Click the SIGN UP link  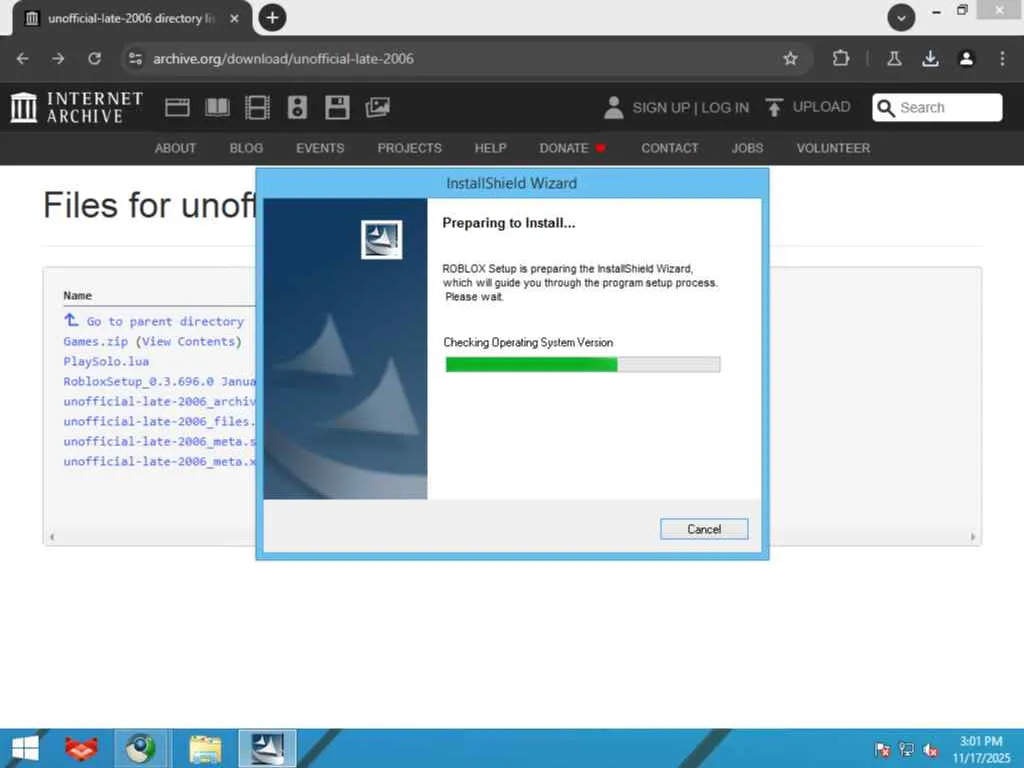tap(661, 108)
